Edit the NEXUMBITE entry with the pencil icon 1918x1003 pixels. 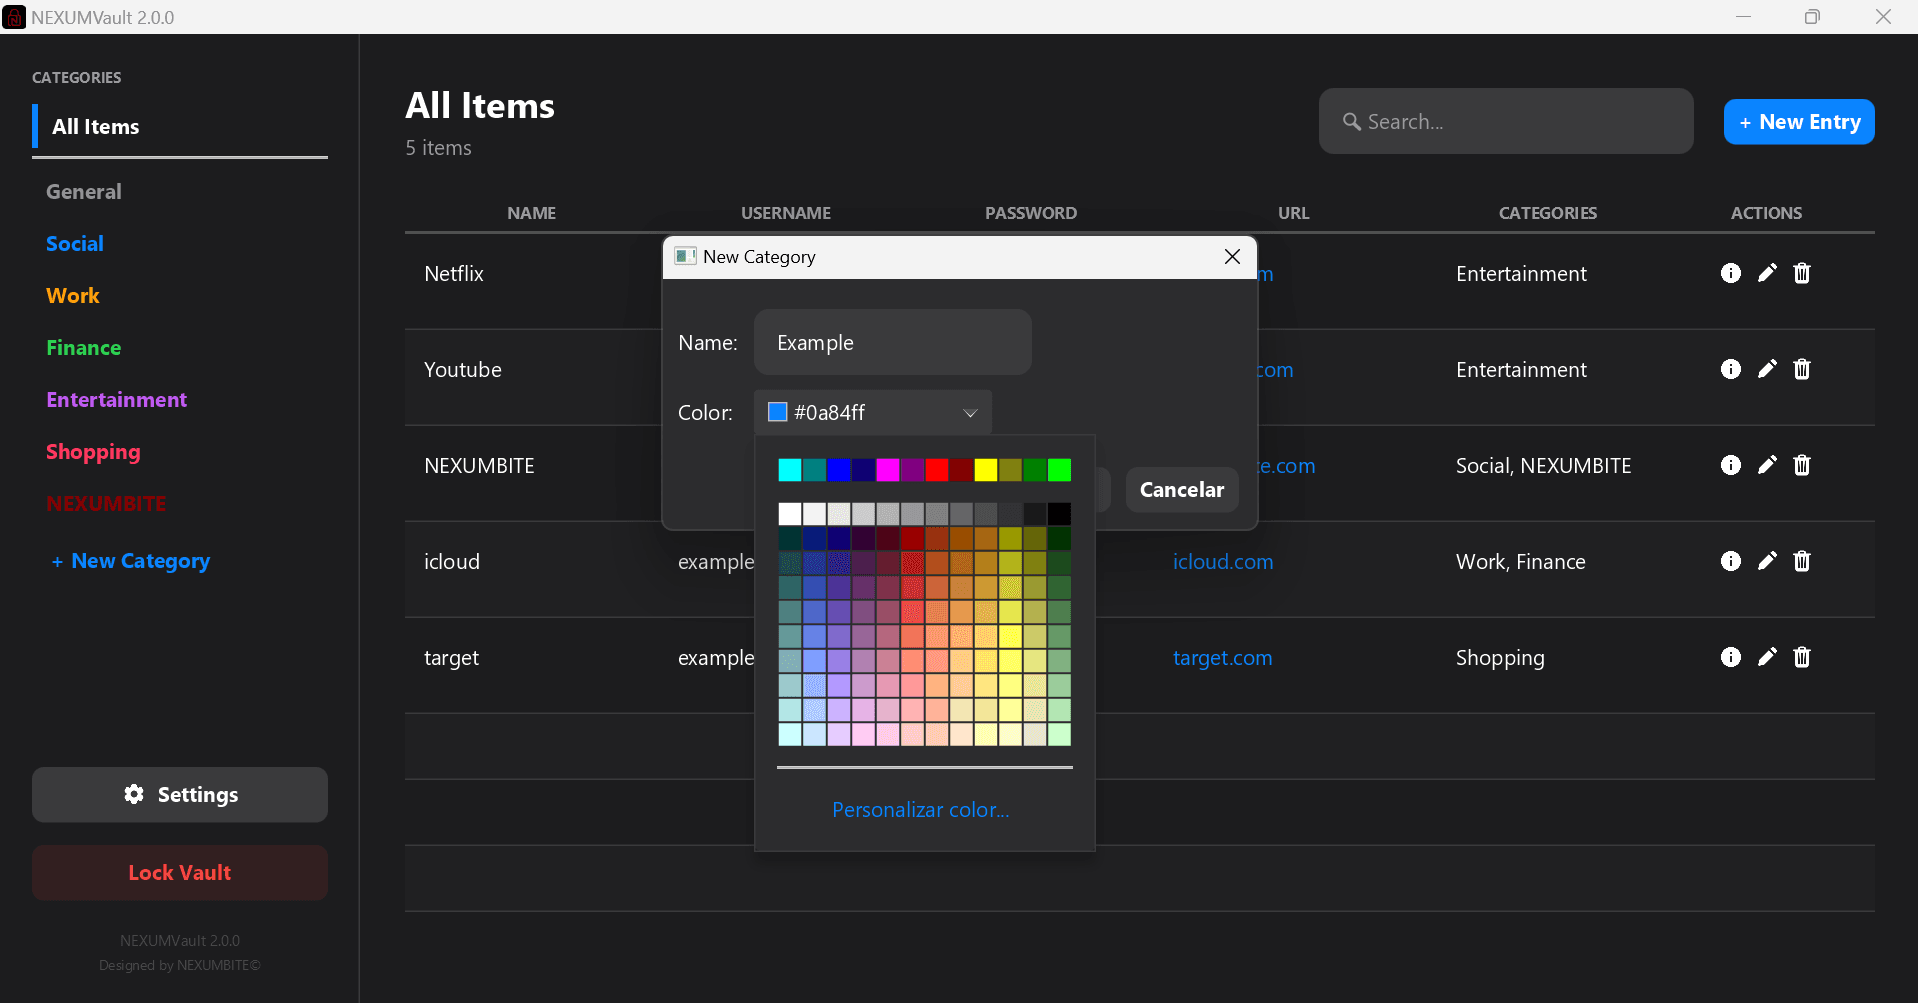(x=1767, y=465)
